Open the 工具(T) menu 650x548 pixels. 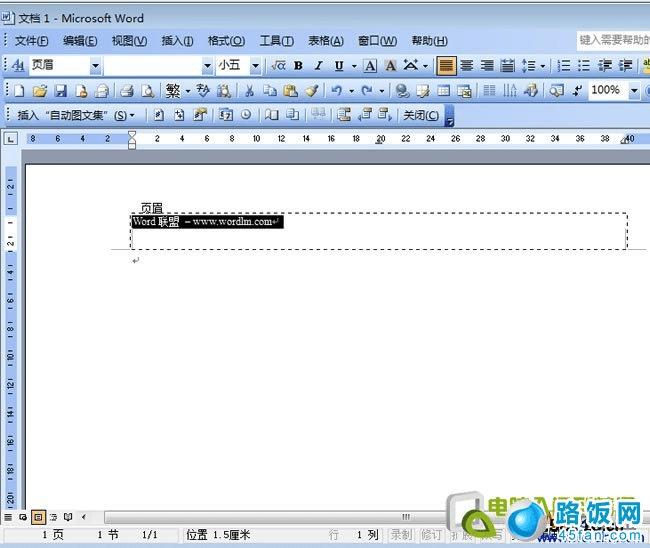[277, 41]
